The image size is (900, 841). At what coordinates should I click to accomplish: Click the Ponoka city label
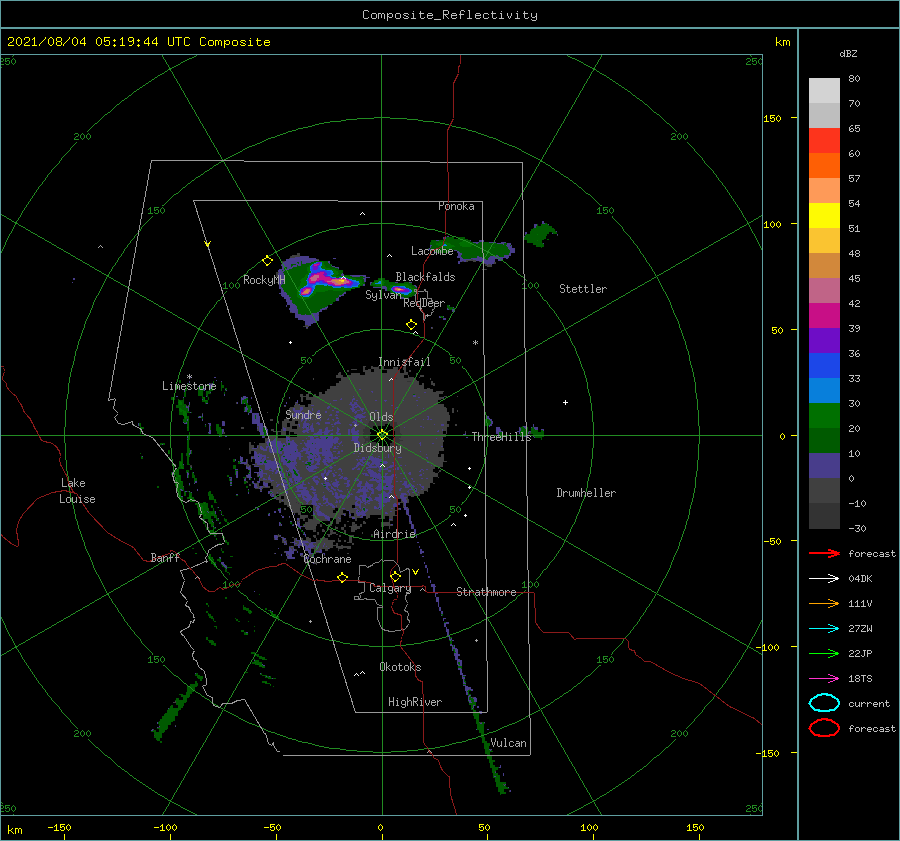[456, 206]
